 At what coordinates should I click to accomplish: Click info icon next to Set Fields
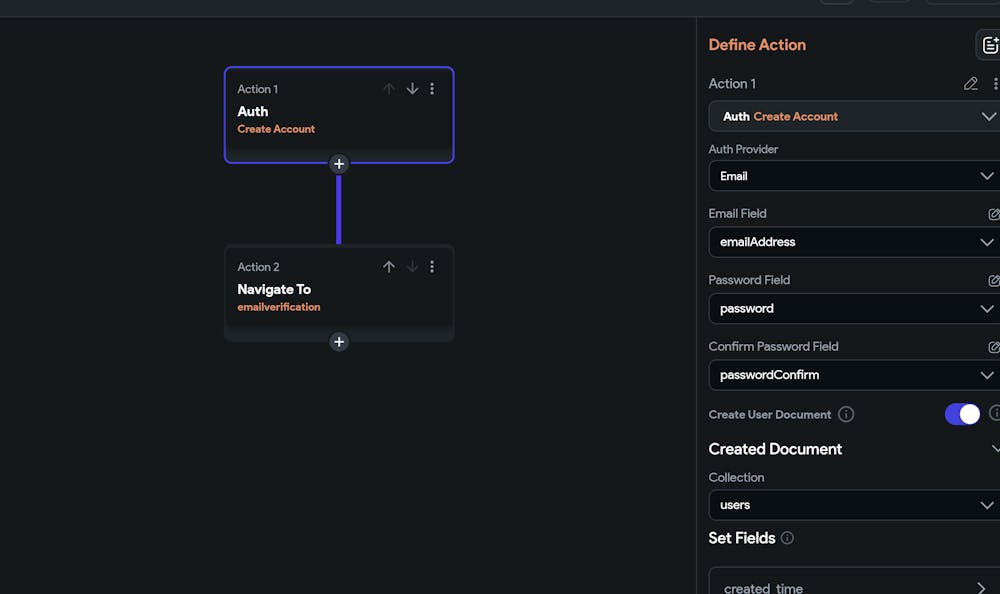click(x=787, y=538)
